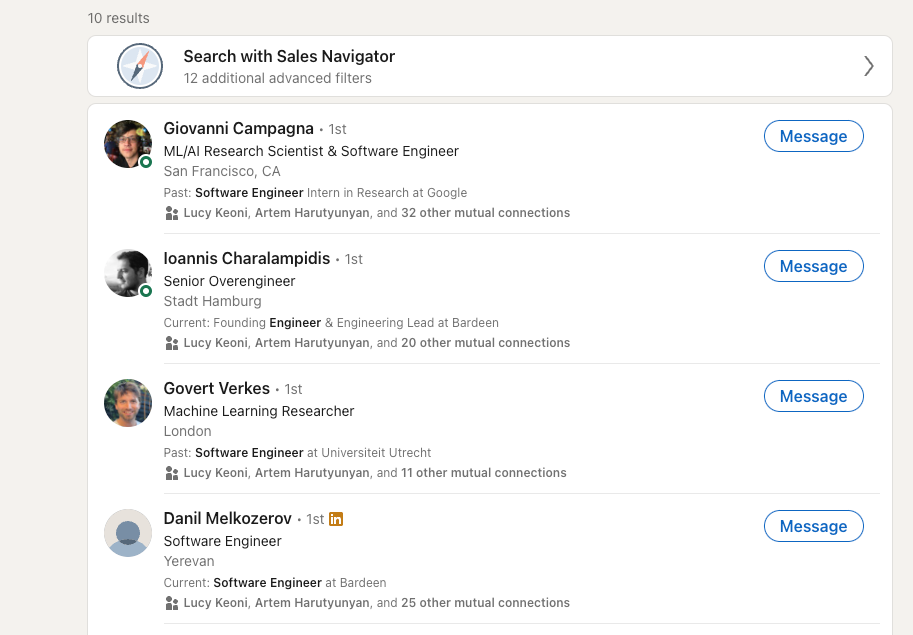The image size is (913, 635).
Task: Message Danil Melkozerov
Action: [813, 526]
